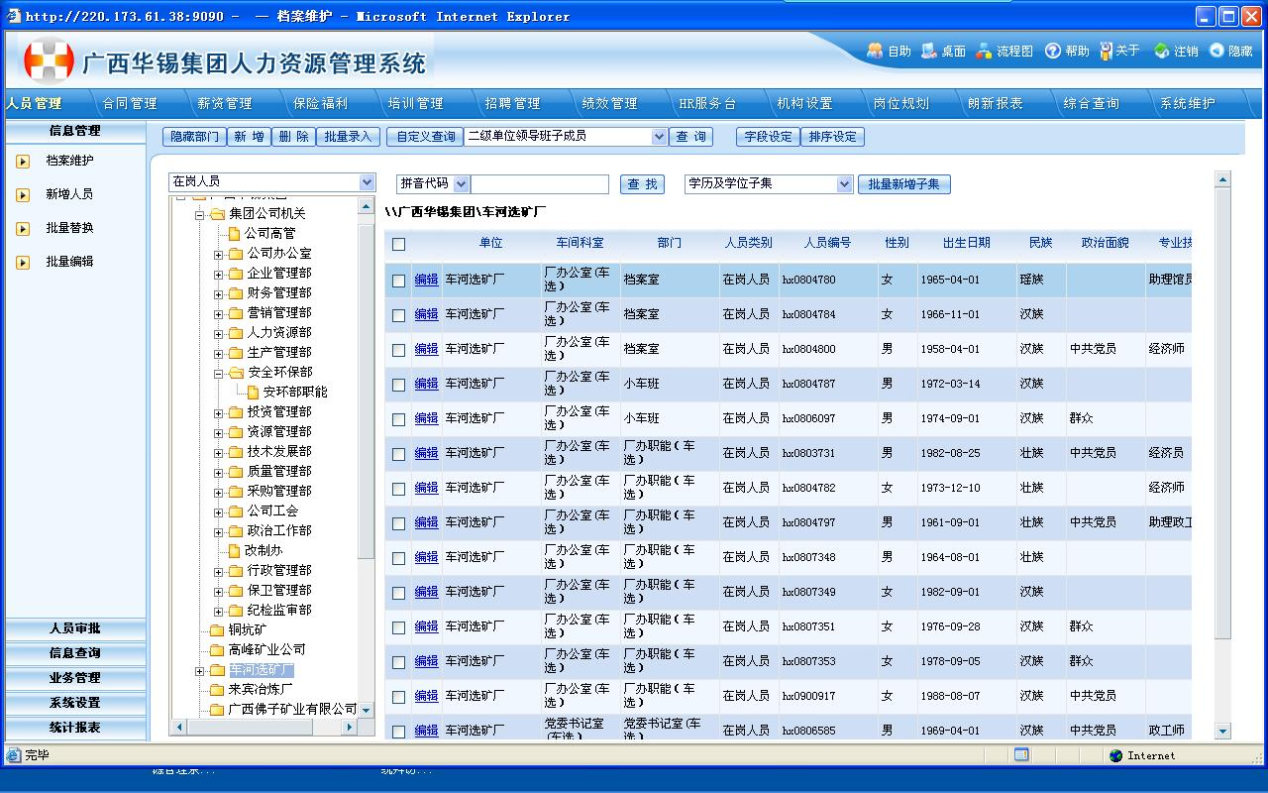Click the 批量新增子集 button

(904, 184)
